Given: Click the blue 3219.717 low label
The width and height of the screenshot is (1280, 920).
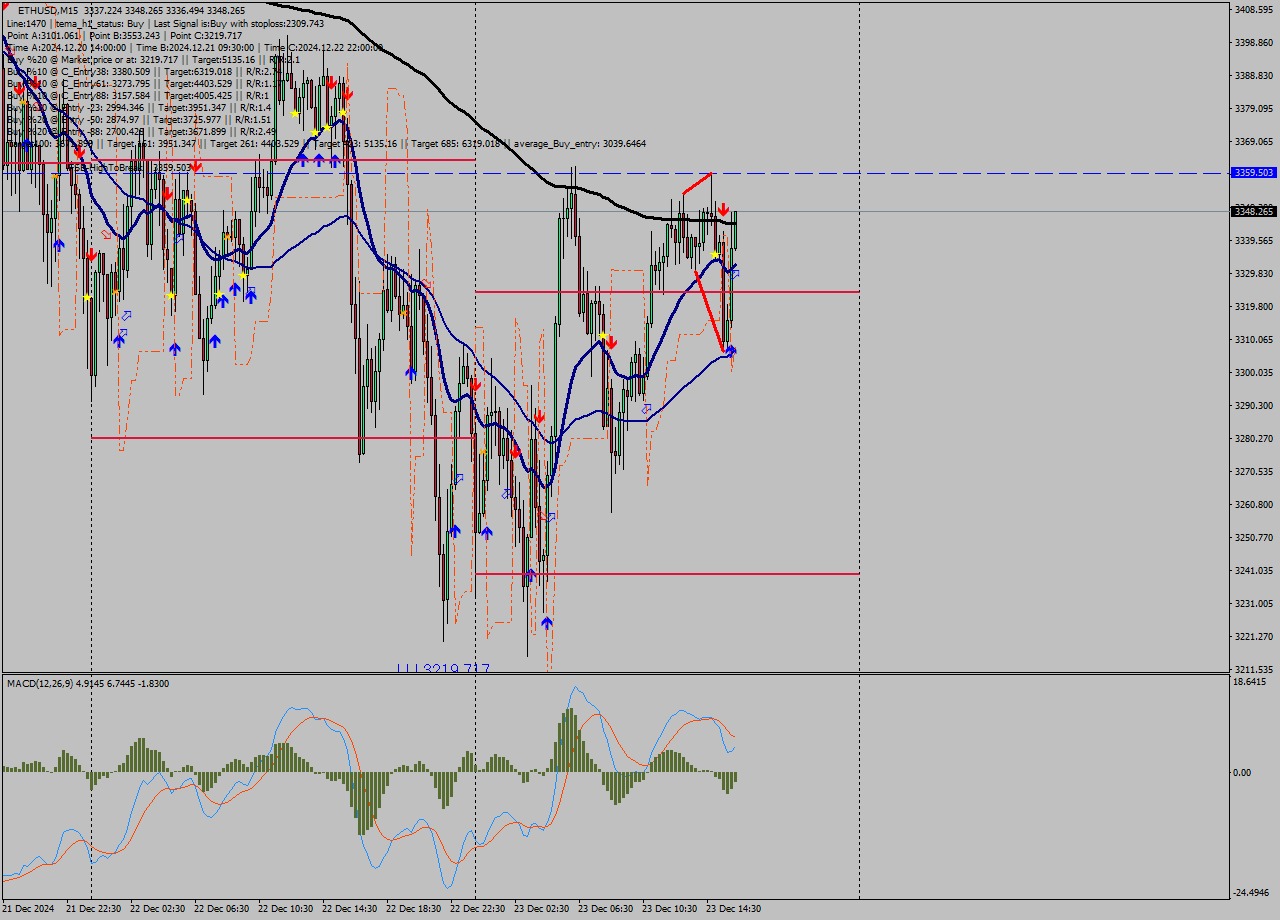Looking at the screenshot, I should coord(443,667).
